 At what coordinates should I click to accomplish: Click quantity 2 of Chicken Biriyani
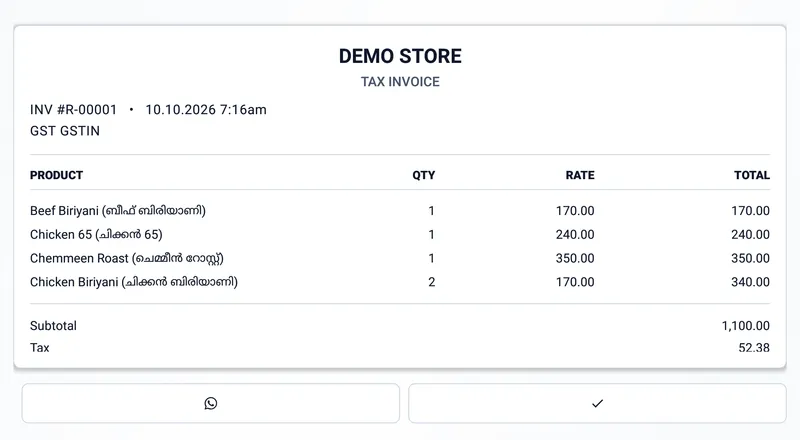[432, 282]
